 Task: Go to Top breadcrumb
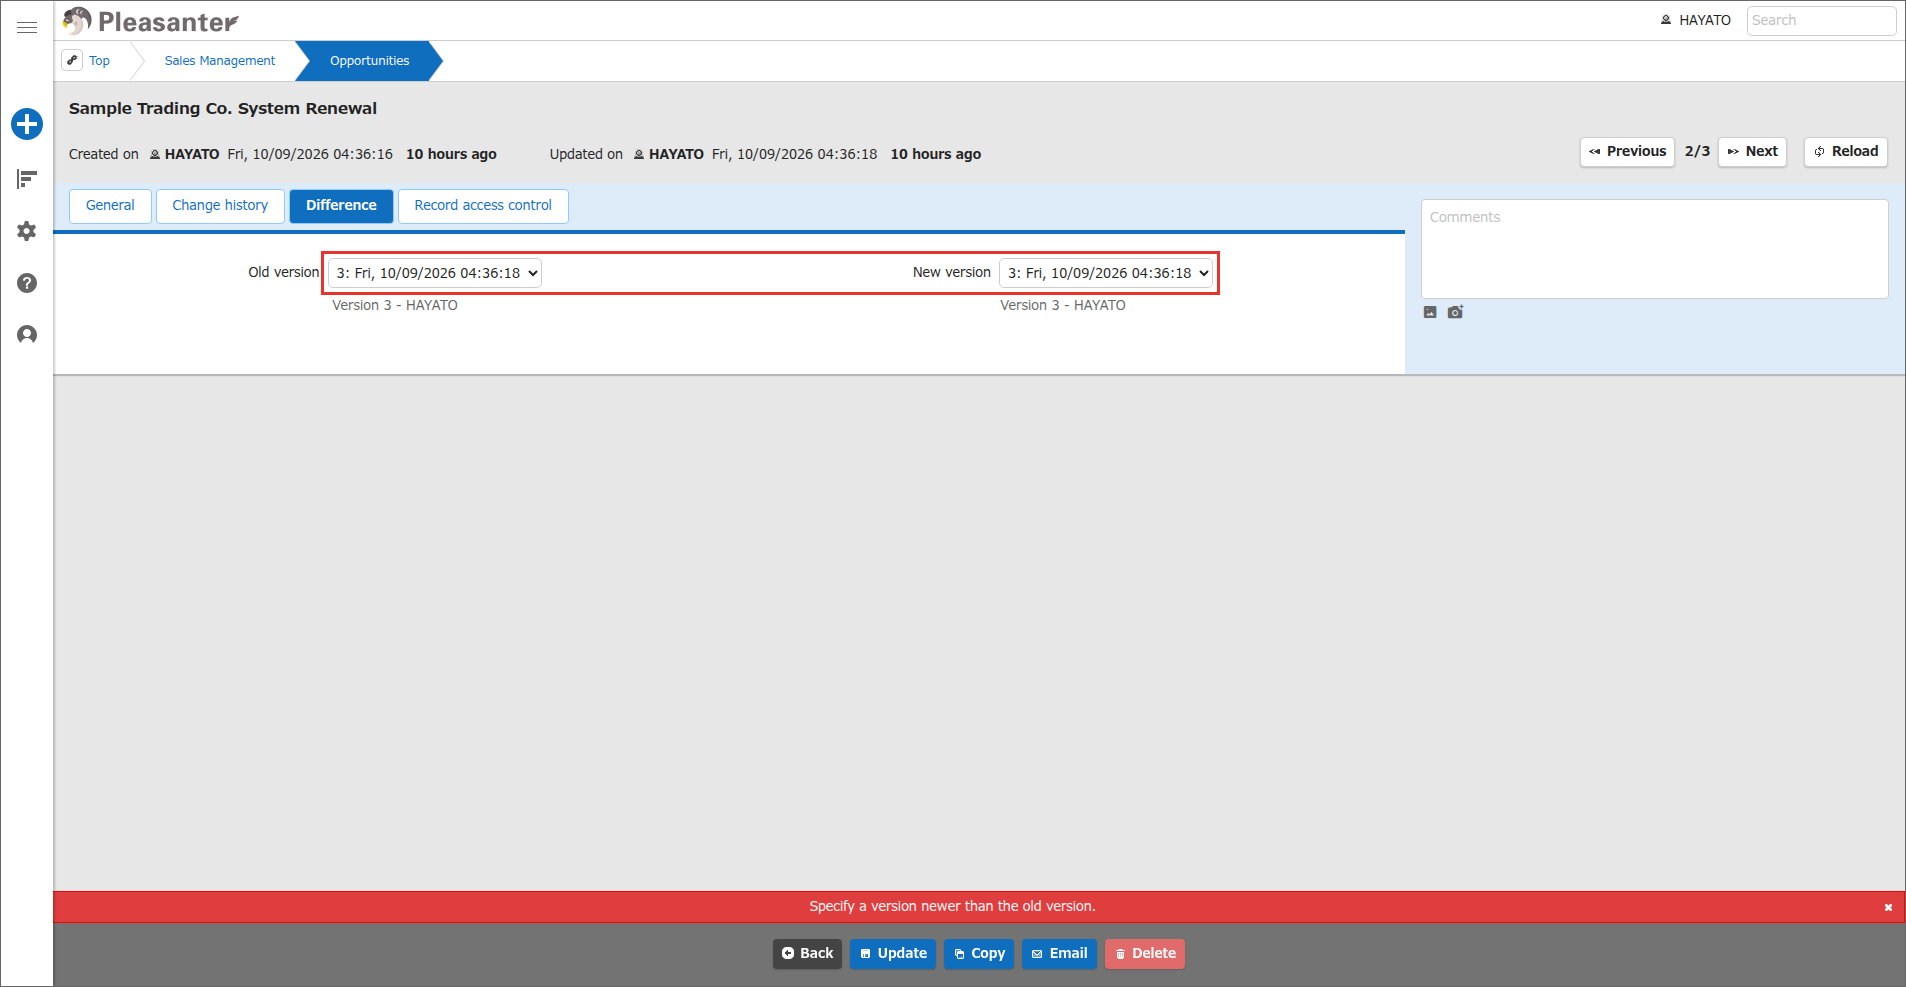[x=99, y=61]
